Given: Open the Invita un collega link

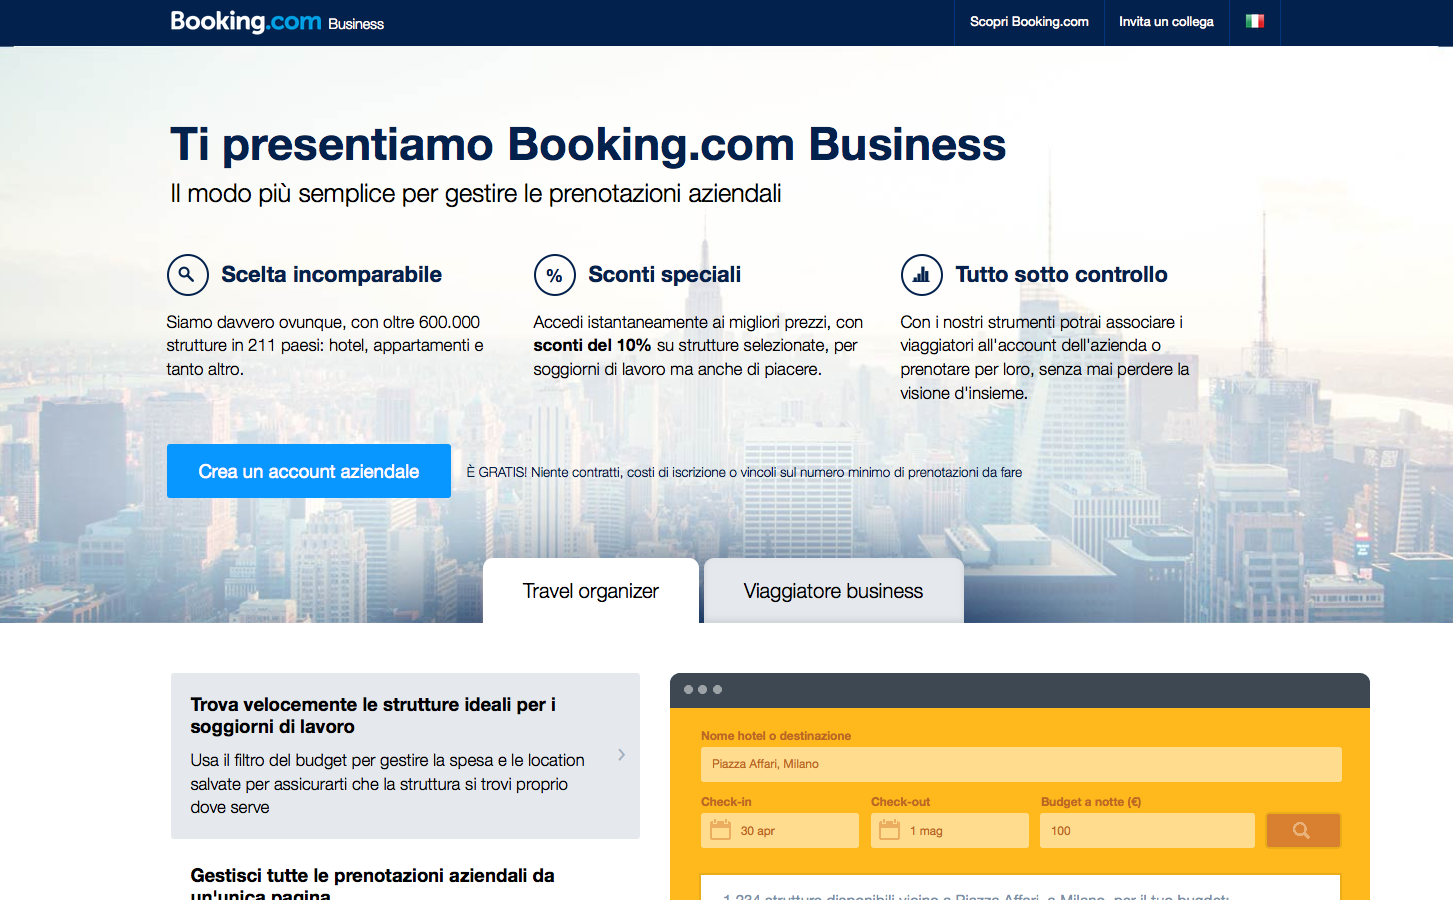Looking at the screenshot, I should click(x=1166, y=22).
